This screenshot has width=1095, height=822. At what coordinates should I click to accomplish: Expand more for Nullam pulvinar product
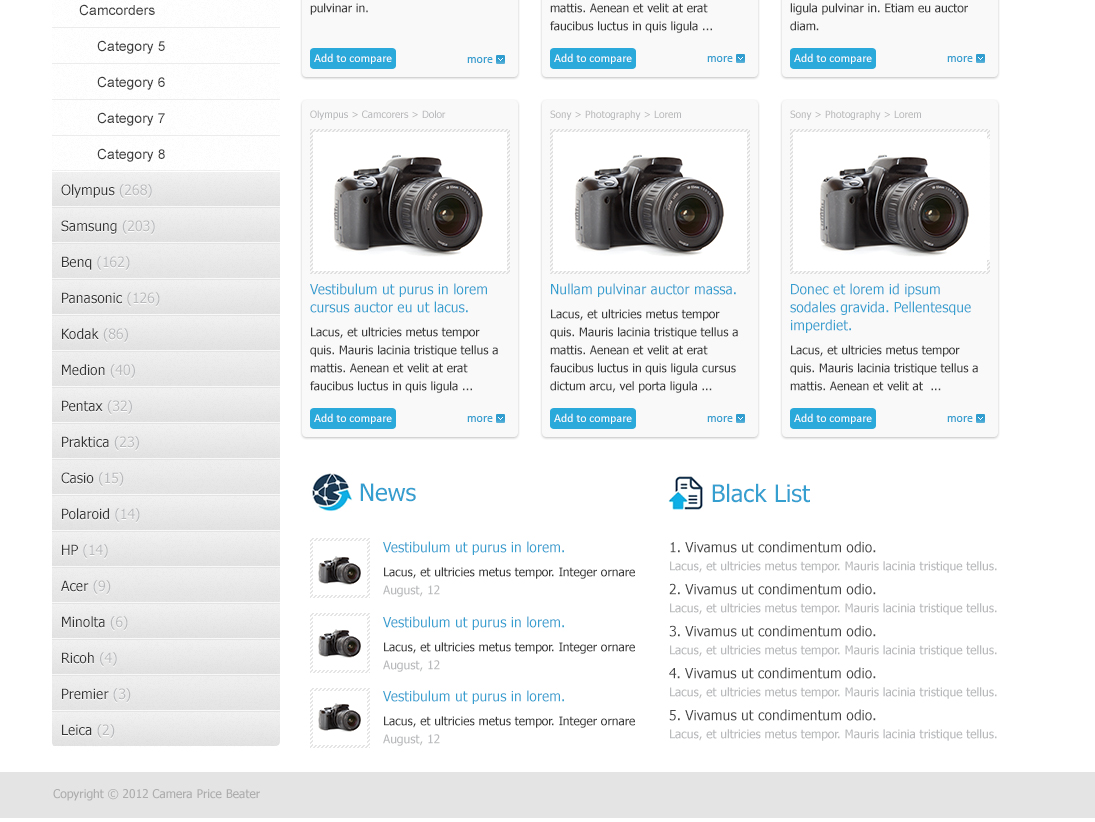pyautogui.click(x=725, y=419)
